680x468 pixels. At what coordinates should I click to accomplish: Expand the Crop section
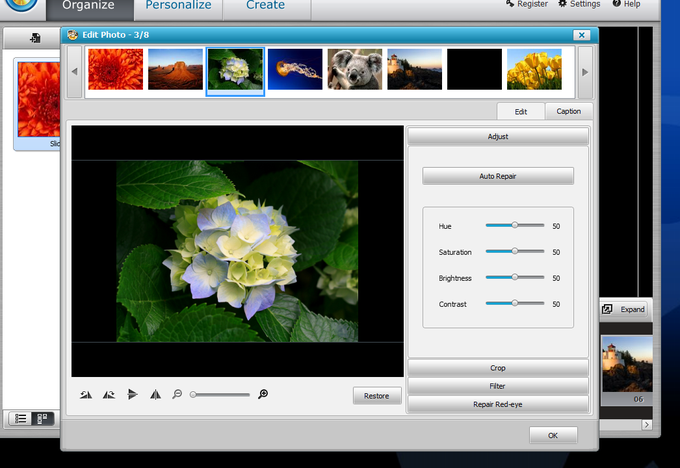coord(498,368)
